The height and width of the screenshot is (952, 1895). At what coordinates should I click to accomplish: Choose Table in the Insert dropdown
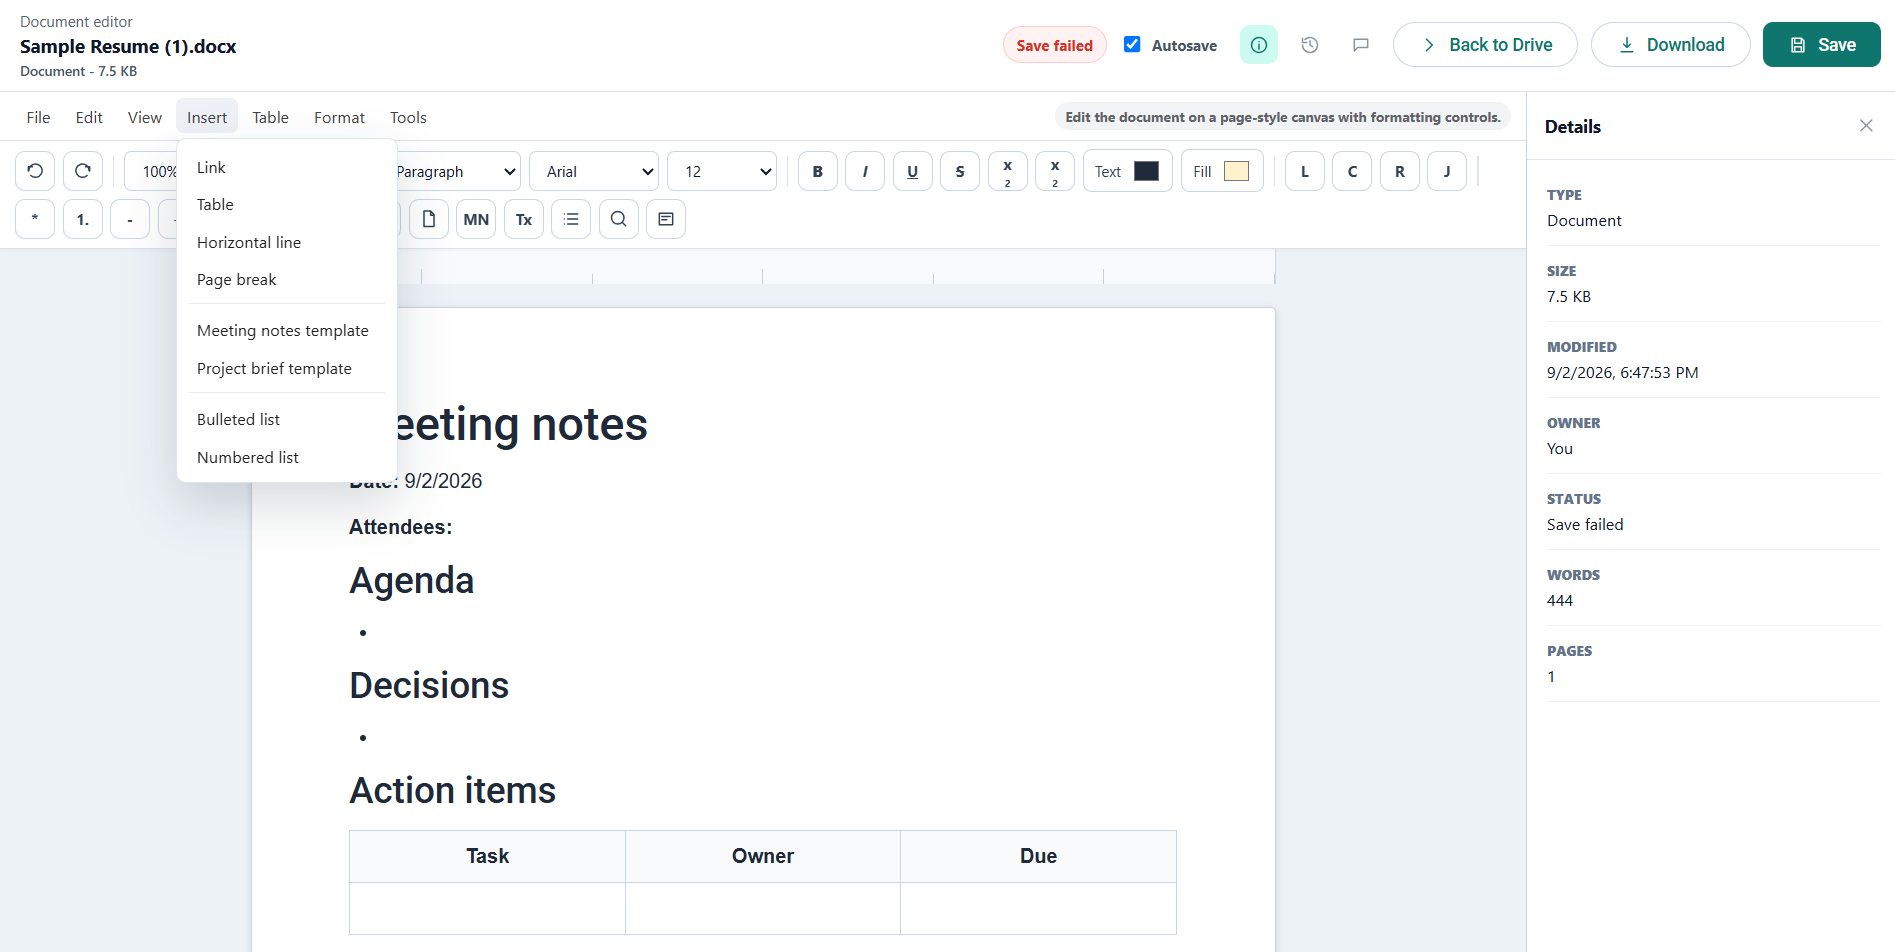(287, 204)
